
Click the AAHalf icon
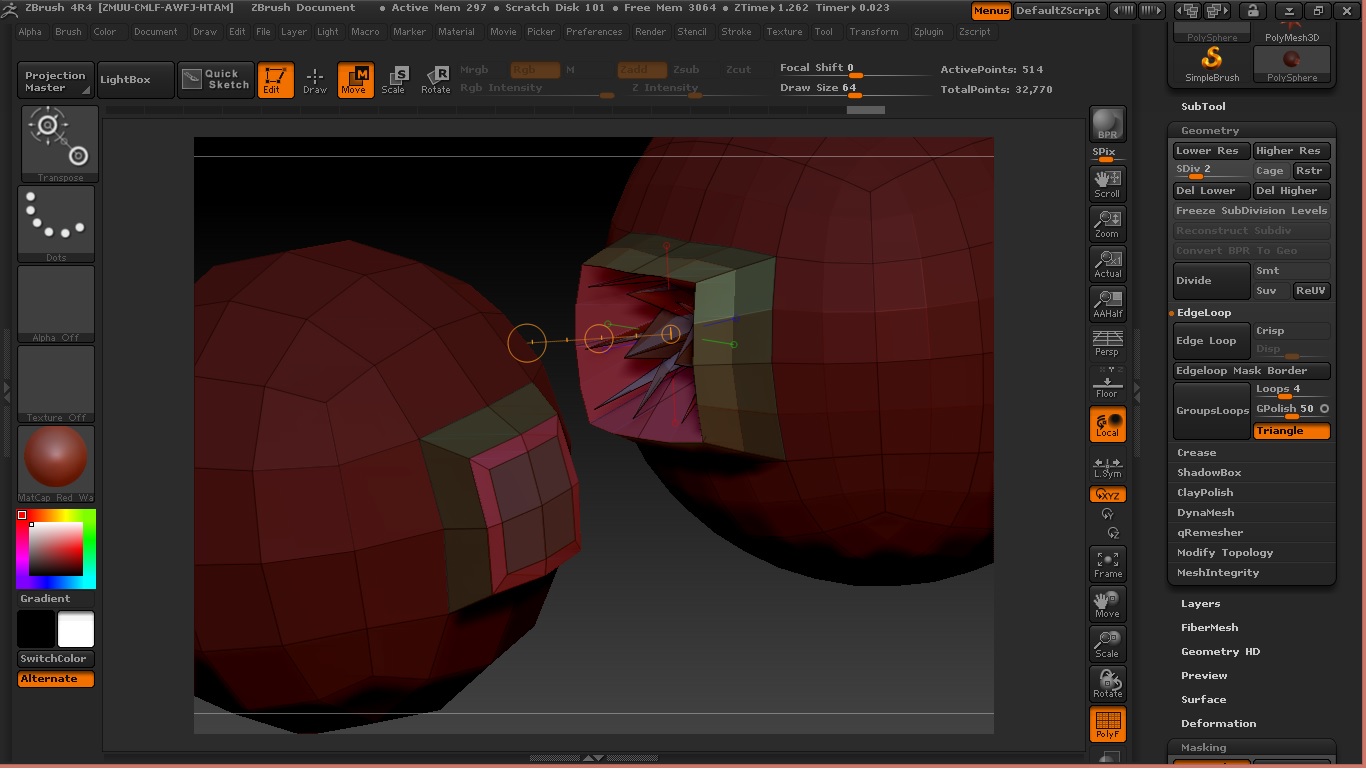[x=1107, y=304]
